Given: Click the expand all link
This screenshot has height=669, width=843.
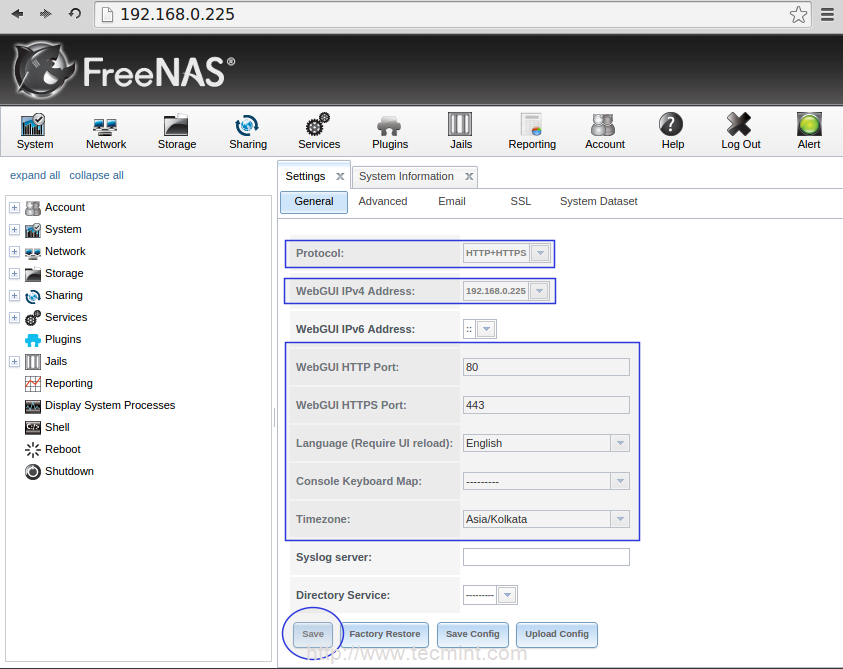Looking at the screenshot, I should (x=35, y=175).
